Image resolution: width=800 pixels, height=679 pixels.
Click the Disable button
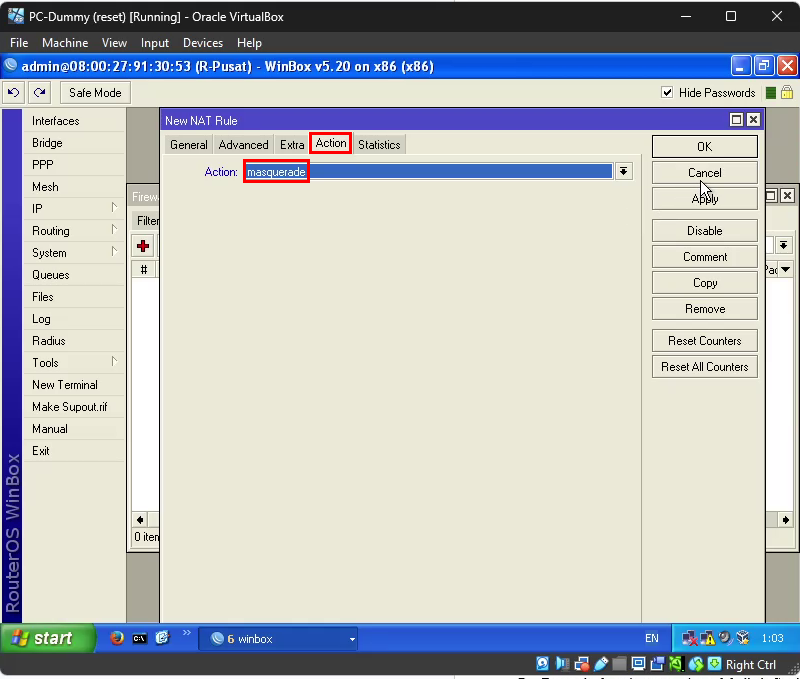click(x=705, y=231)
